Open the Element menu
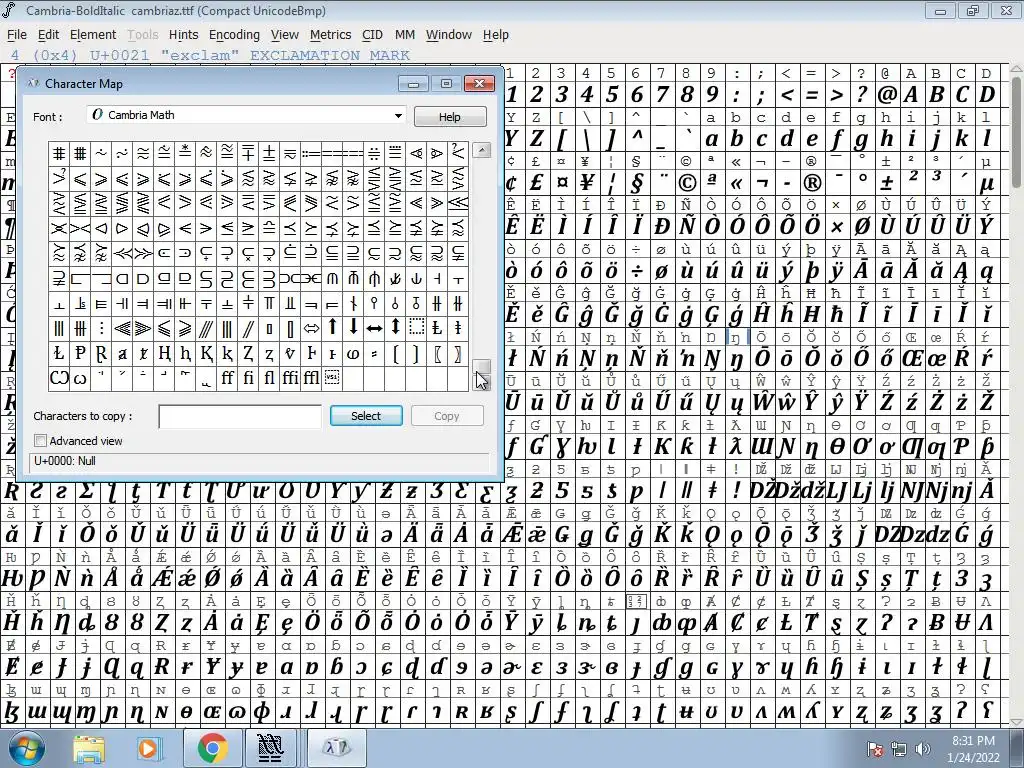Screen dimensions: 1024x768 [93, 35]
